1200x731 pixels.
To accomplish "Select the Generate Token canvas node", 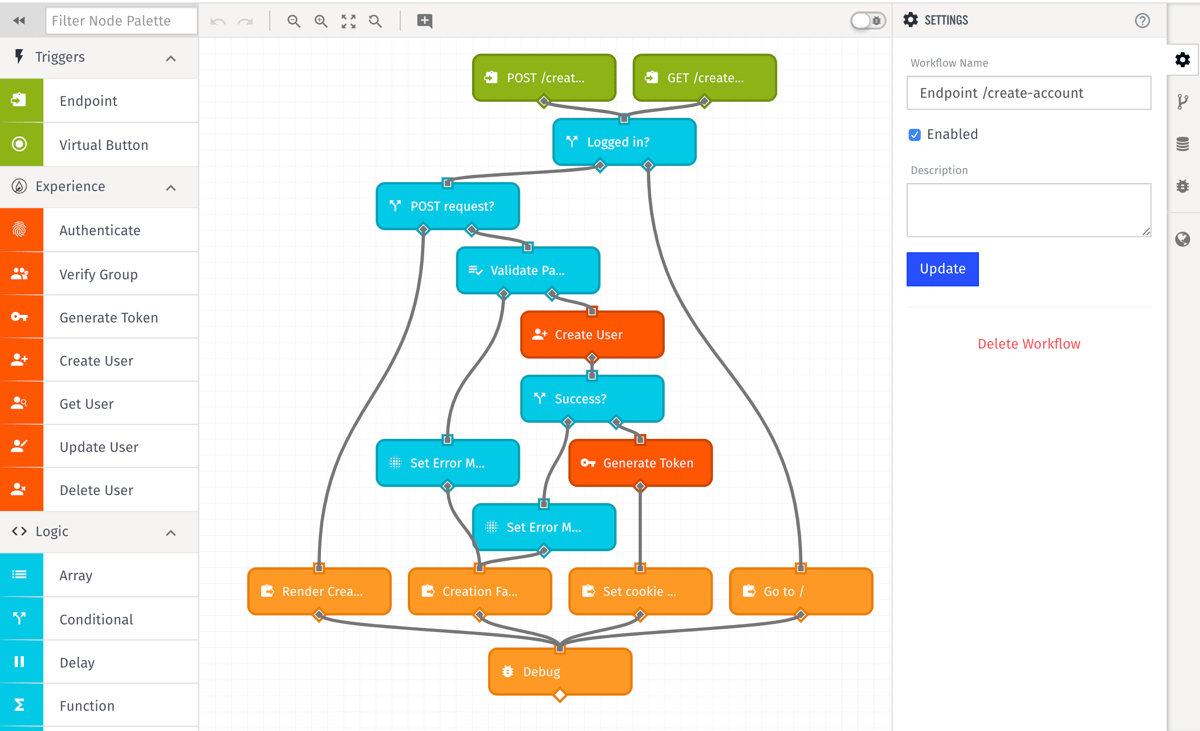I will click(641, 463).
